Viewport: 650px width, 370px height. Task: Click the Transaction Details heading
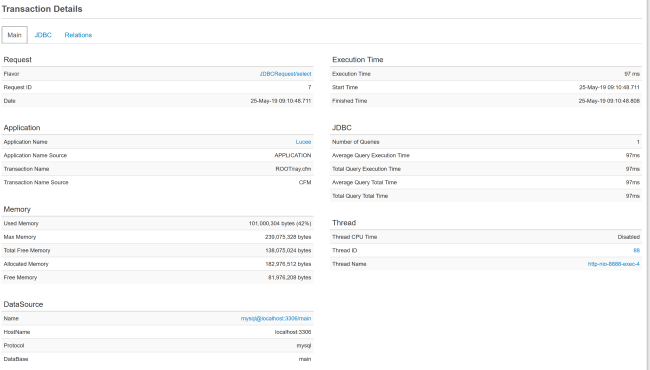(x=42, y=9)
